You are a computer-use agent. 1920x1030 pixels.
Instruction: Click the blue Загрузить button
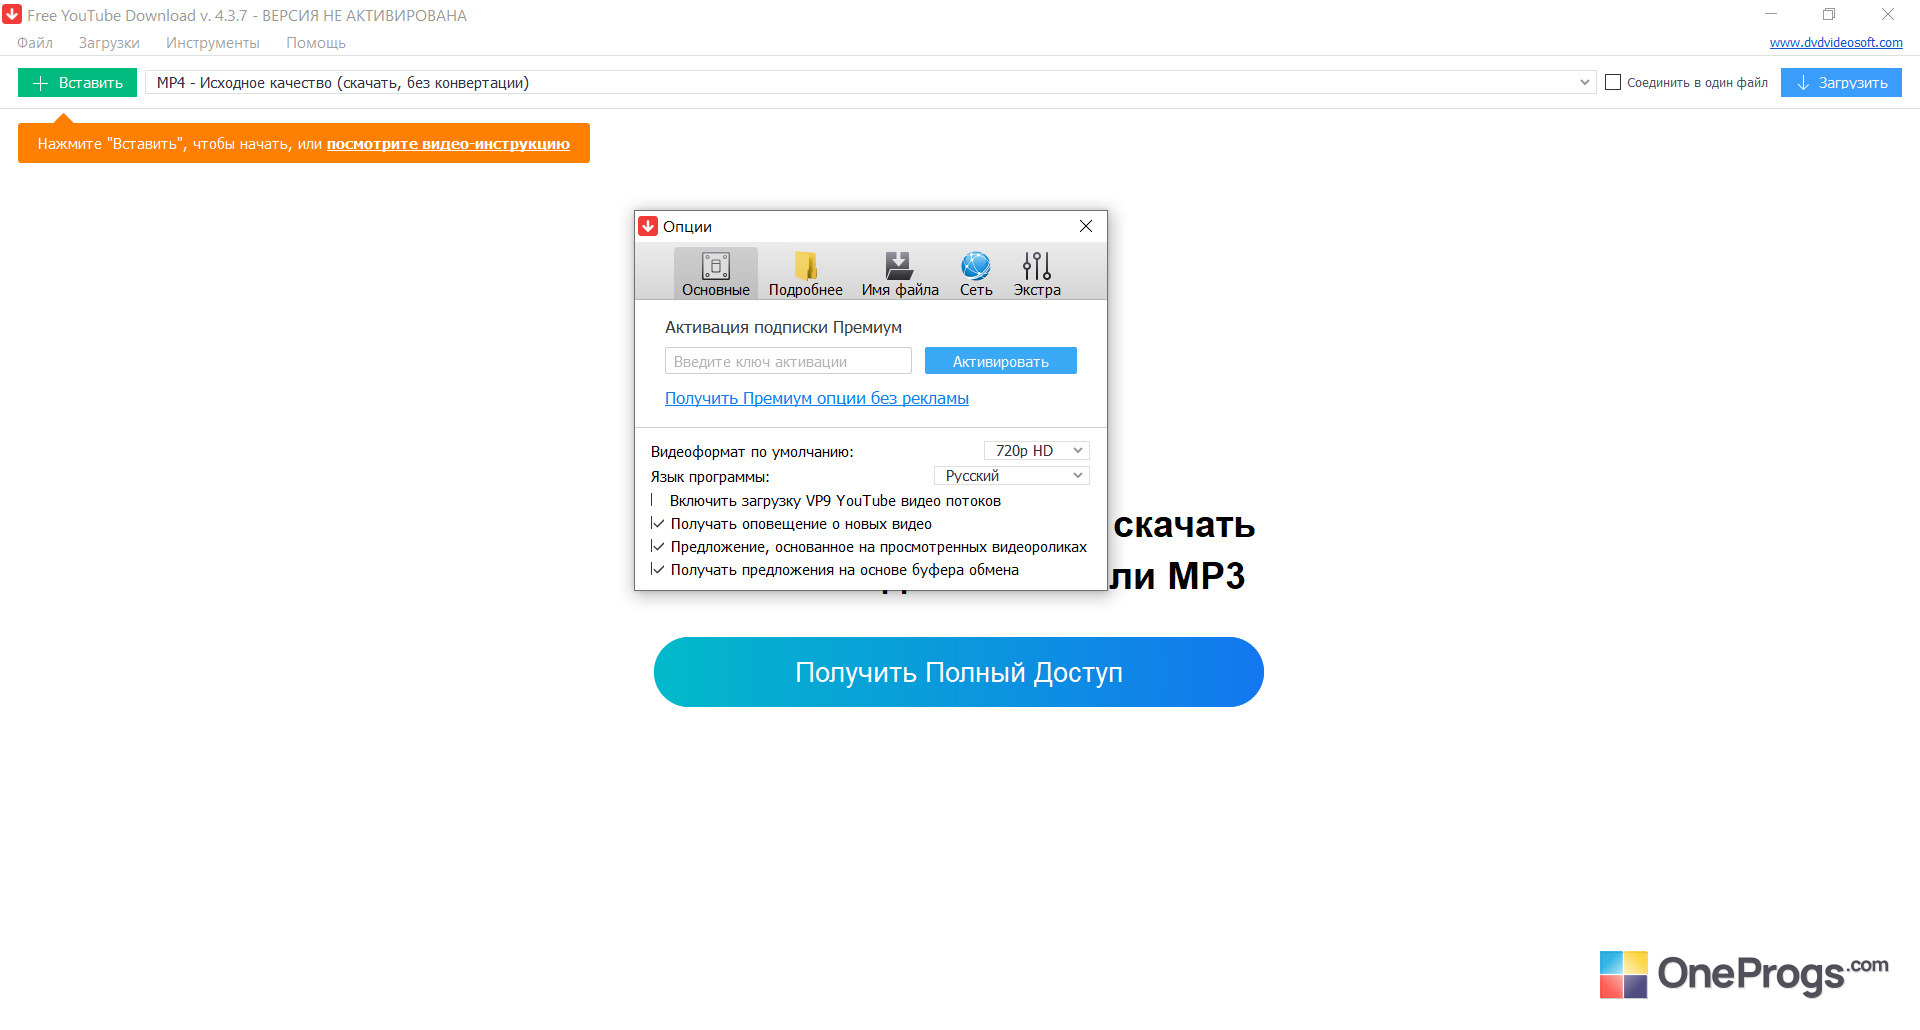click(x=1841, y=82)
